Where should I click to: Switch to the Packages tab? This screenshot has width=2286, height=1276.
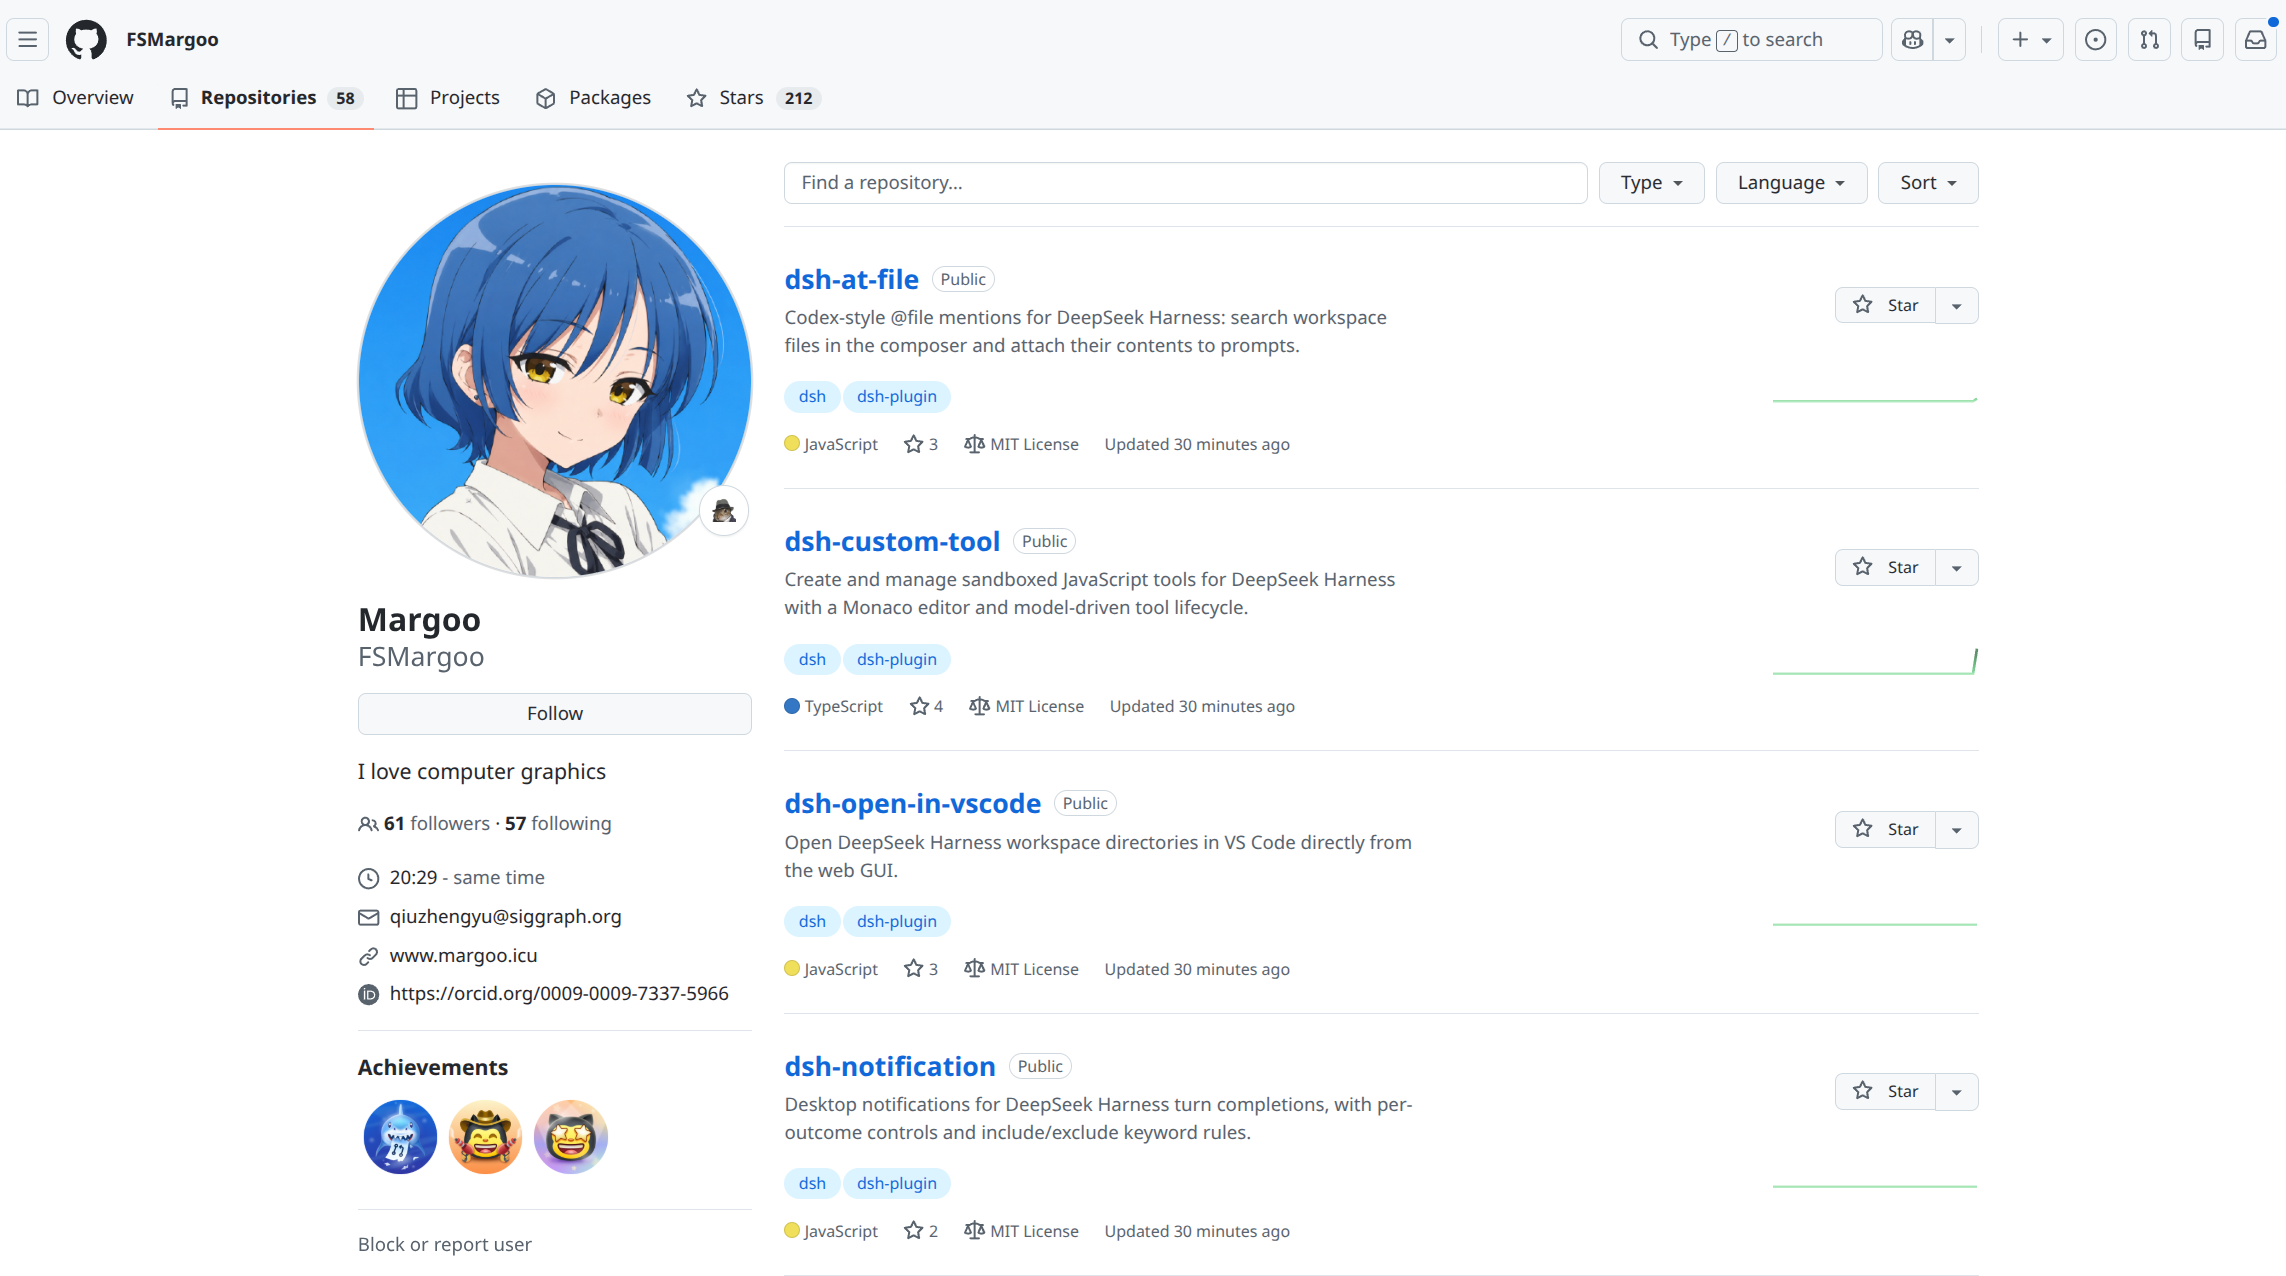[593, 98]
